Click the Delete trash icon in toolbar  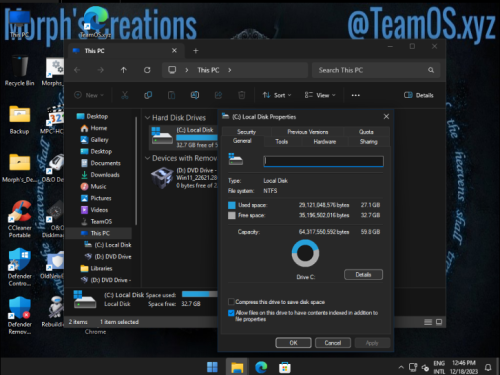click(x=242, y=95)
